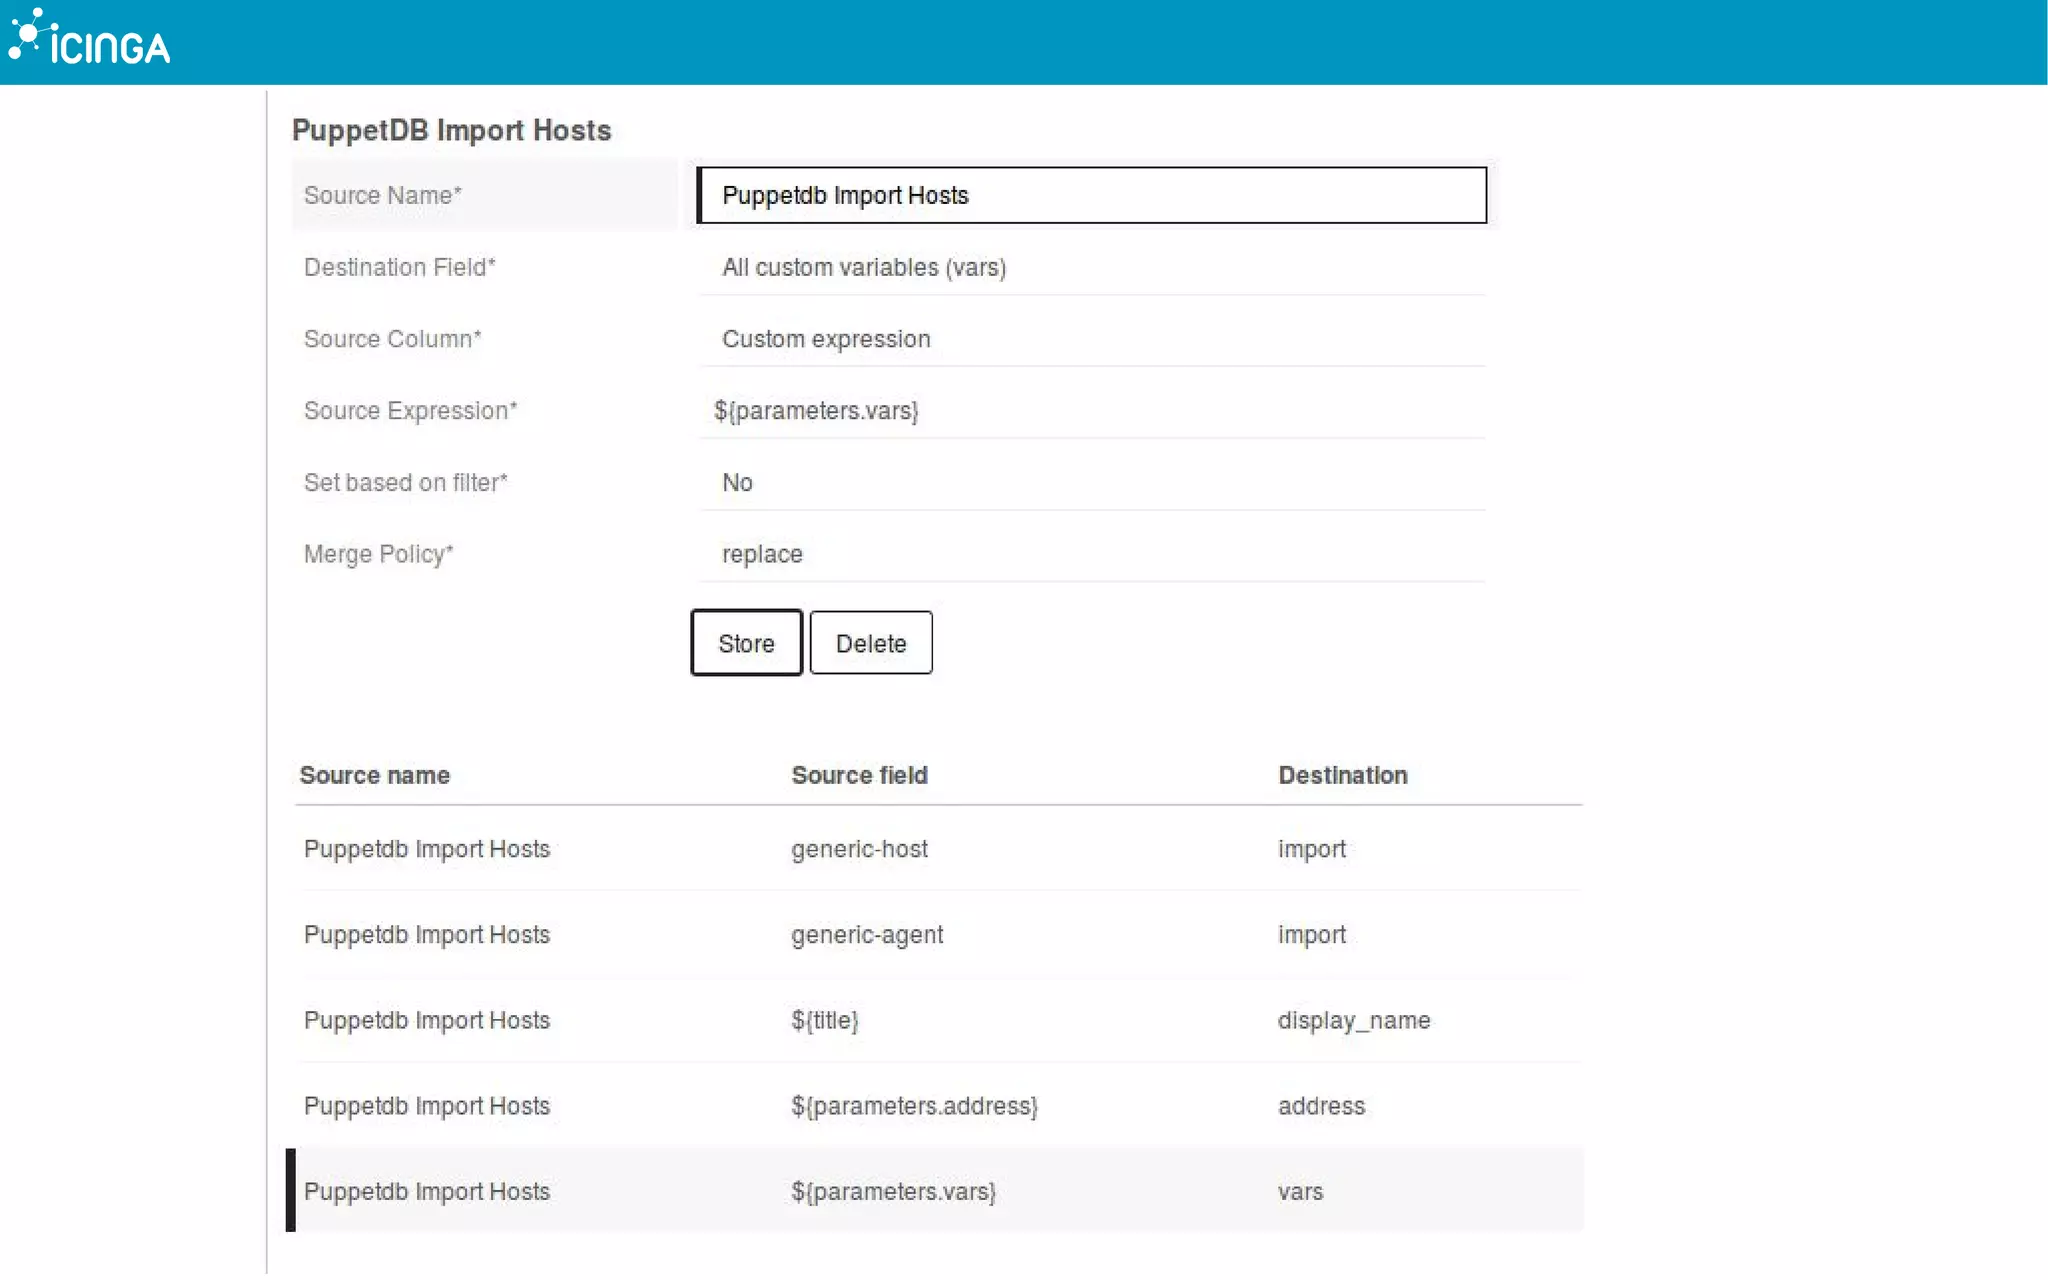Viewport: 2048px width, 1280px height.
Task: Click the Source field column header
Action: click(x=859, y=775)
